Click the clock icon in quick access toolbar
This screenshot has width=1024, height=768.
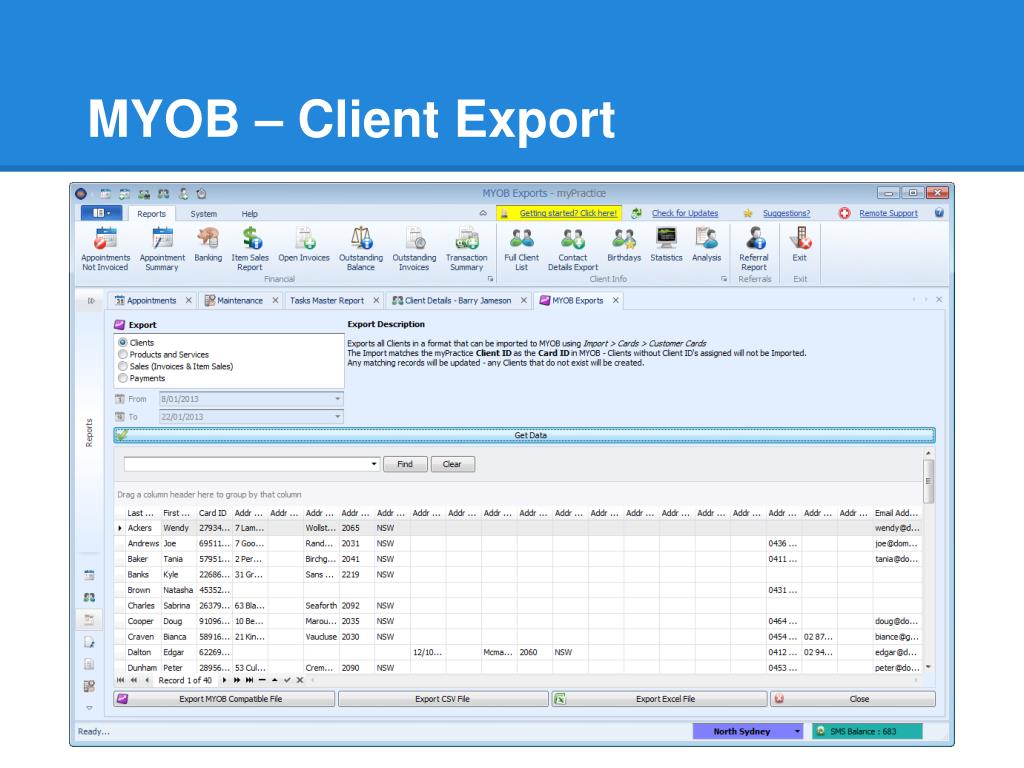pos(202,193)
